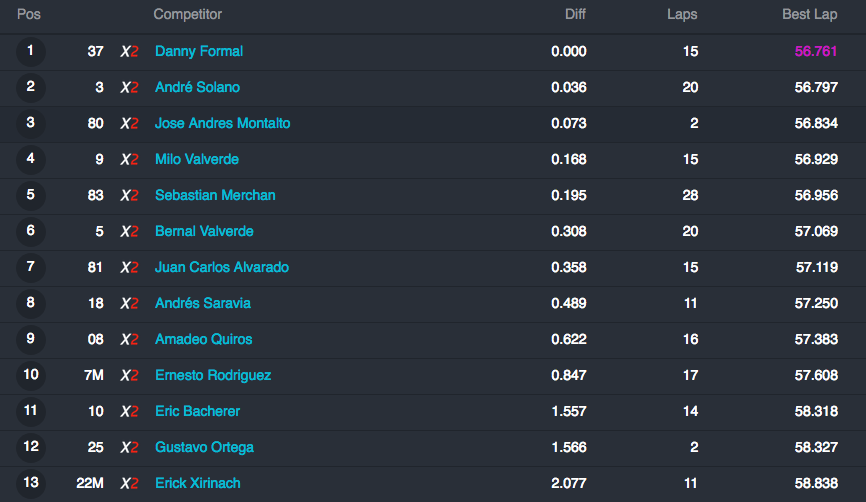
Task: Open Jose Andres Montalto's competitor link
Action: (223, 123)
